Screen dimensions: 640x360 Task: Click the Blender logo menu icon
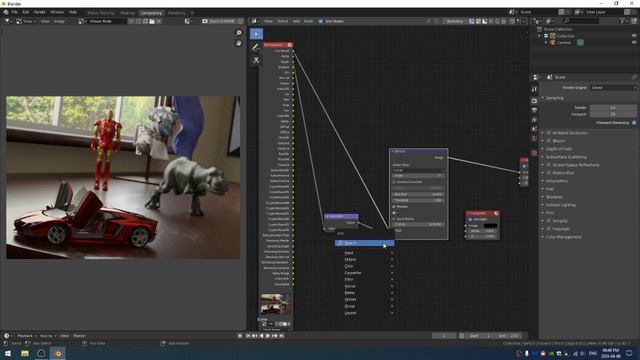(6, 12)
